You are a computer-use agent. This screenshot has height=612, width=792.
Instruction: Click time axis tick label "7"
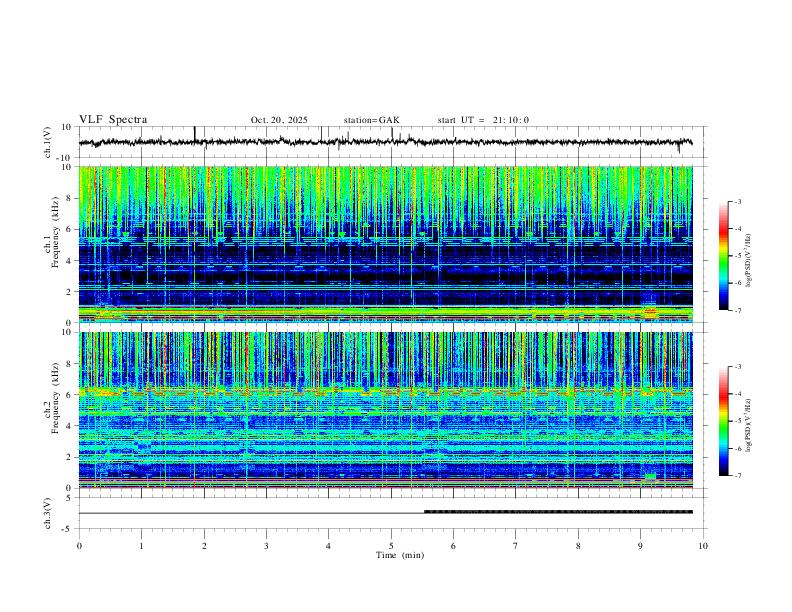(x=516, y=546)
